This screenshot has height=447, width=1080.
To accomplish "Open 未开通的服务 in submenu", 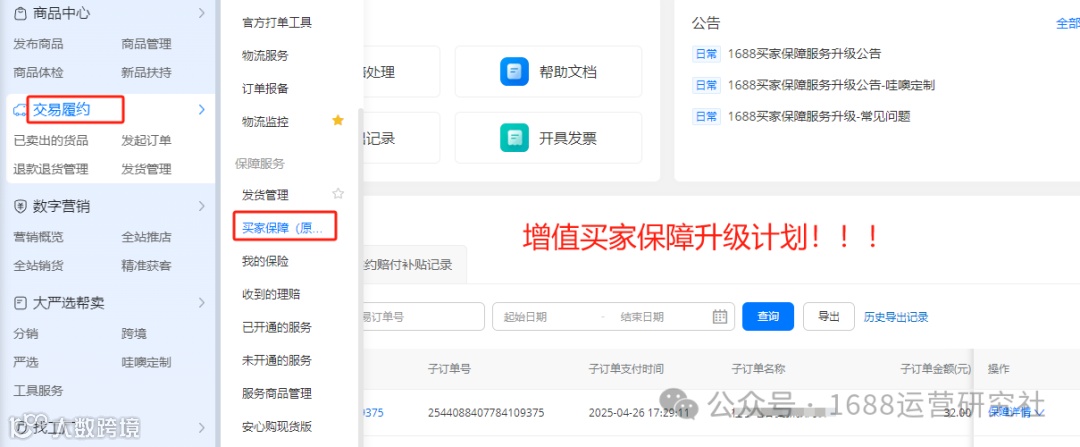I will click(277, 360).
